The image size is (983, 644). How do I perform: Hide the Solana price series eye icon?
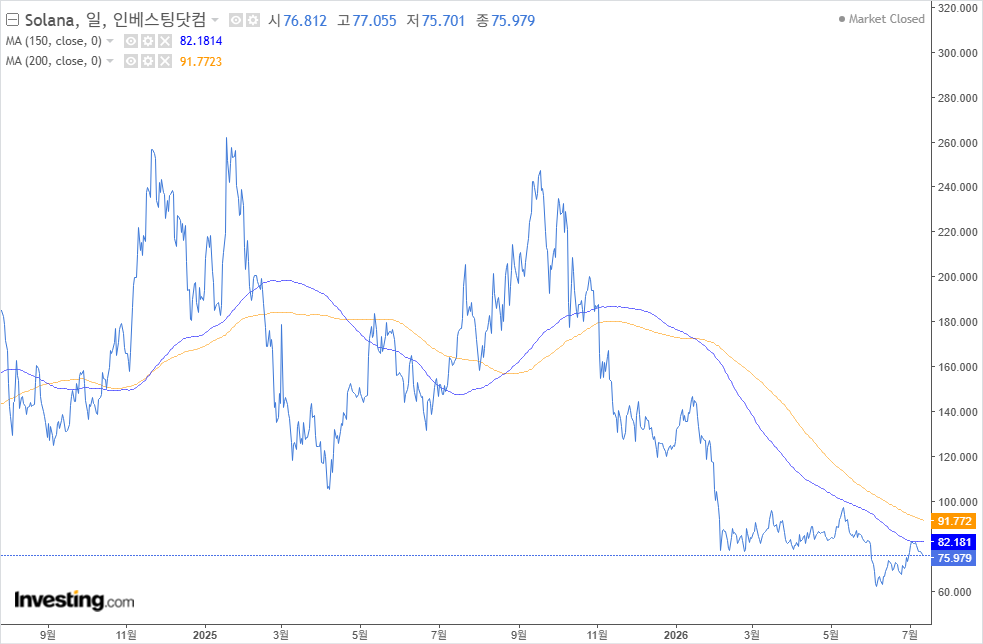pyautogui.click(x=236, y=21)
